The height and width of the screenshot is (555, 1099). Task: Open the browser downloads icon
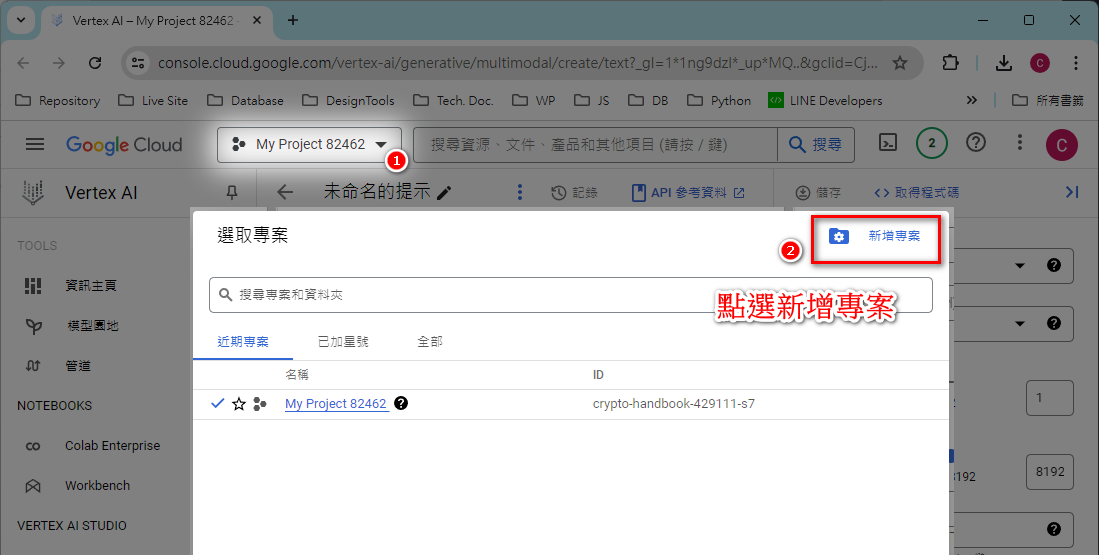1004,63
